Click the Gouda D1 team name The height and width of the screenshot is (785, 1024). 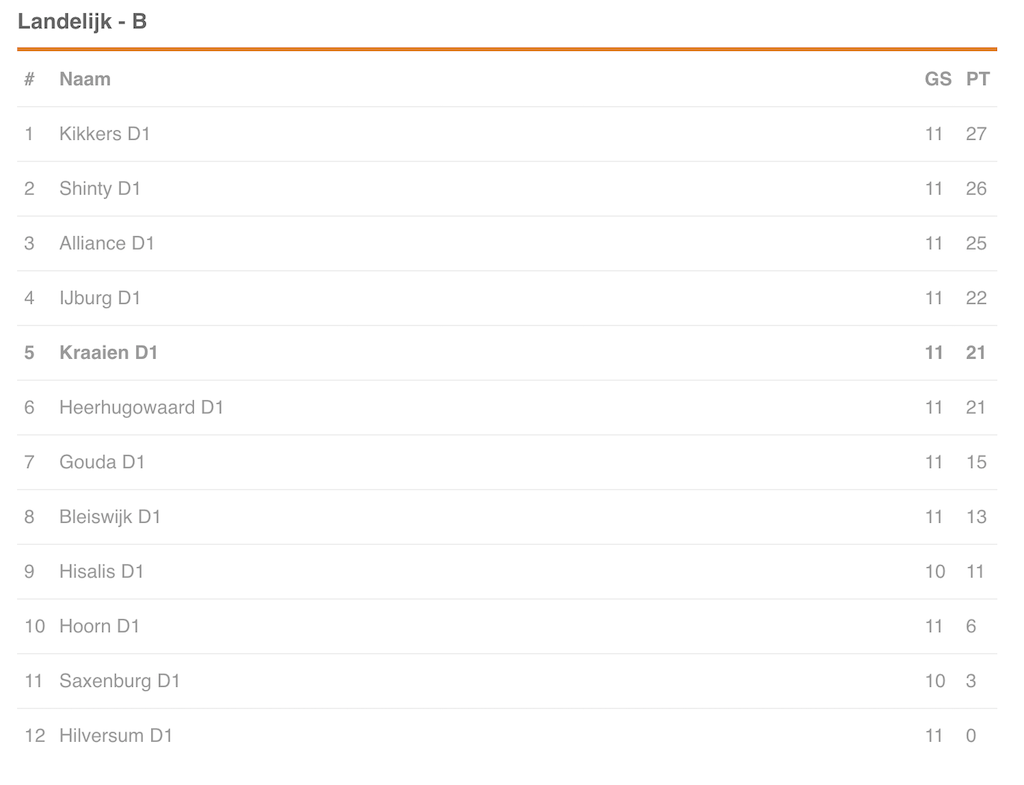tap(102, 462)
